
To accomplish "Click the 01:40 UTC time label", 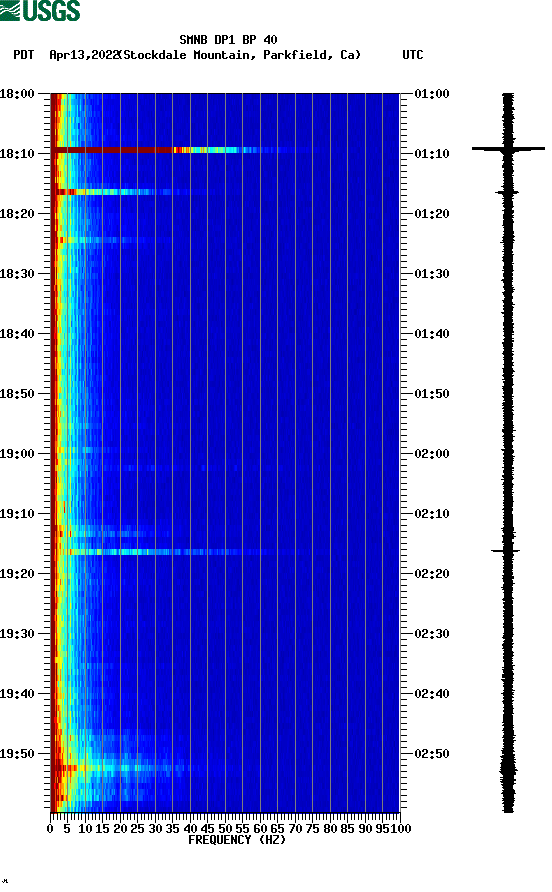I will 432,334.
